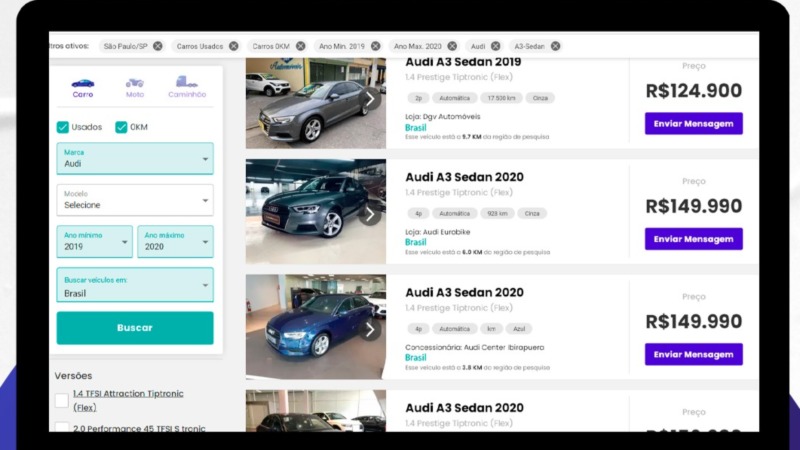The image size is (800, 450).
Task: Click the Versões section heading
Action: tap(73, 376)
